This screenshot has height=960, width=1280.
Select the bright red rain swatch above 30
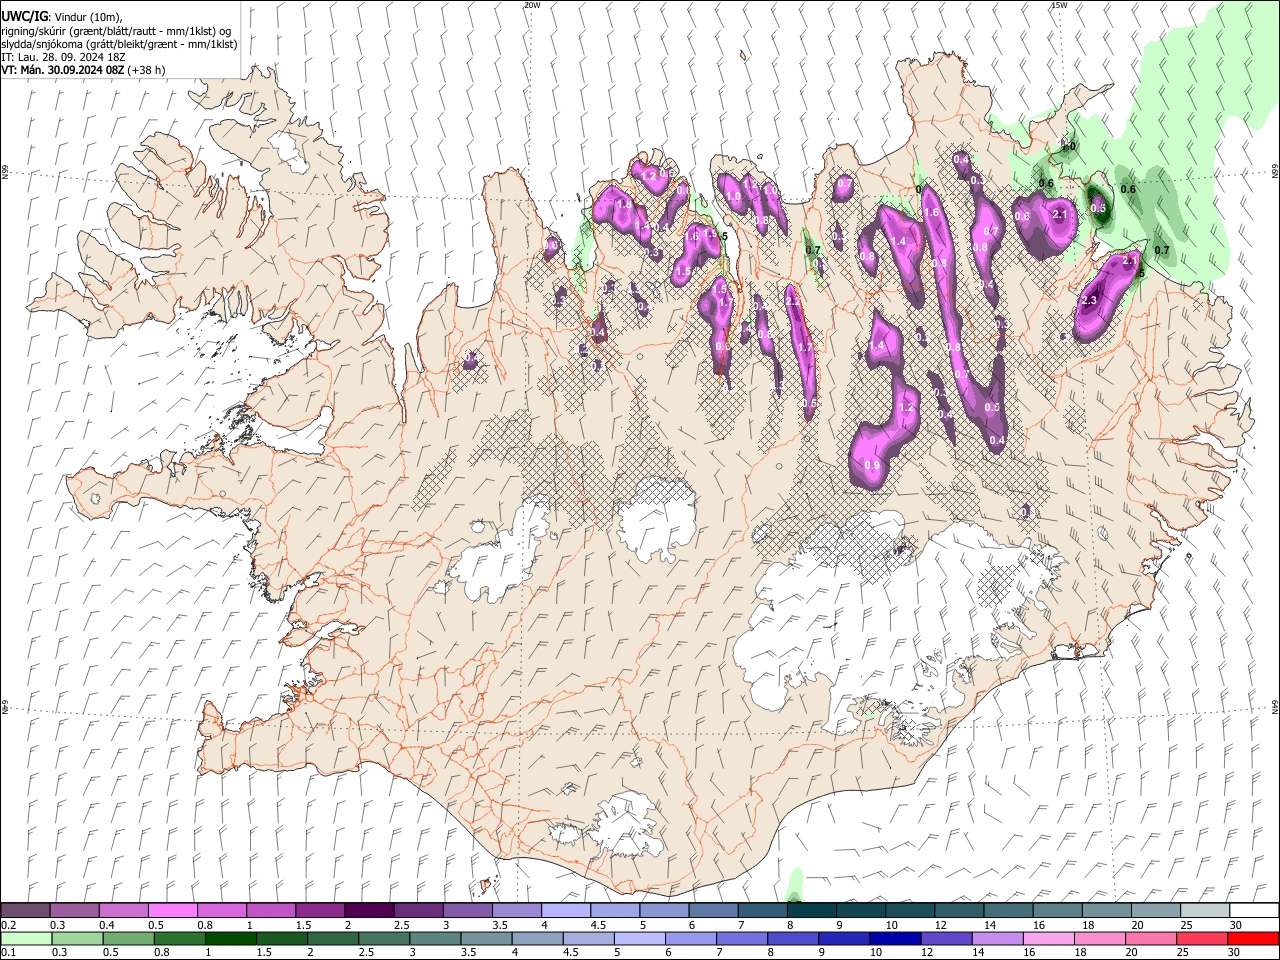click(1252, 938)
